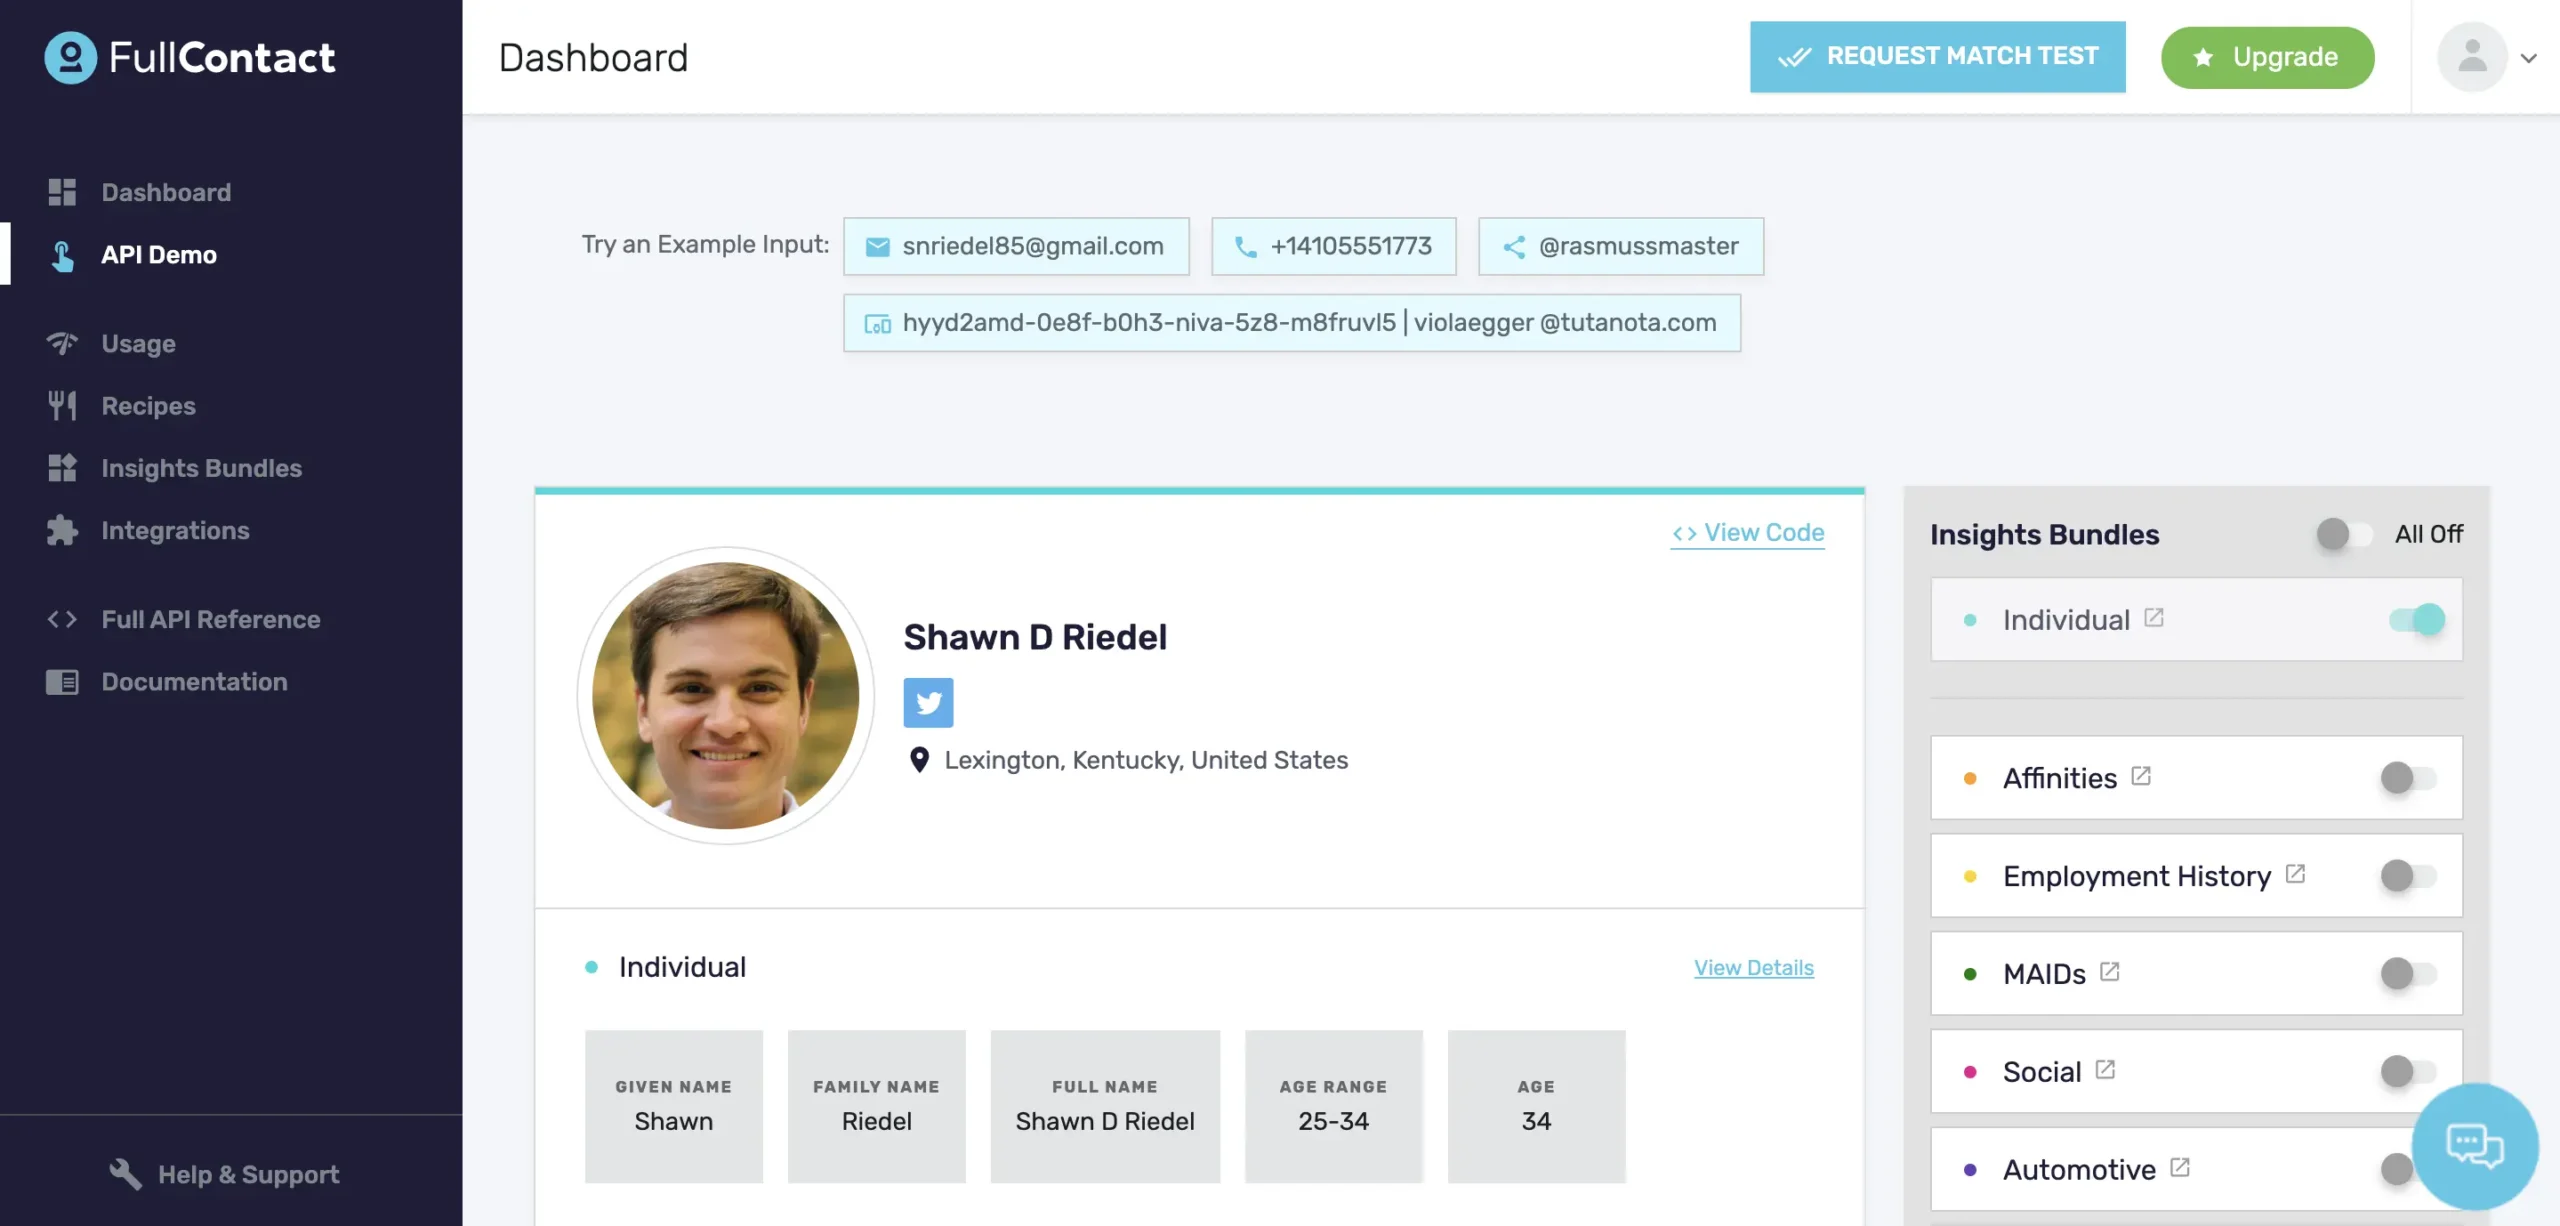Open Automotive bundle external link icon

click(2180, 1168)
